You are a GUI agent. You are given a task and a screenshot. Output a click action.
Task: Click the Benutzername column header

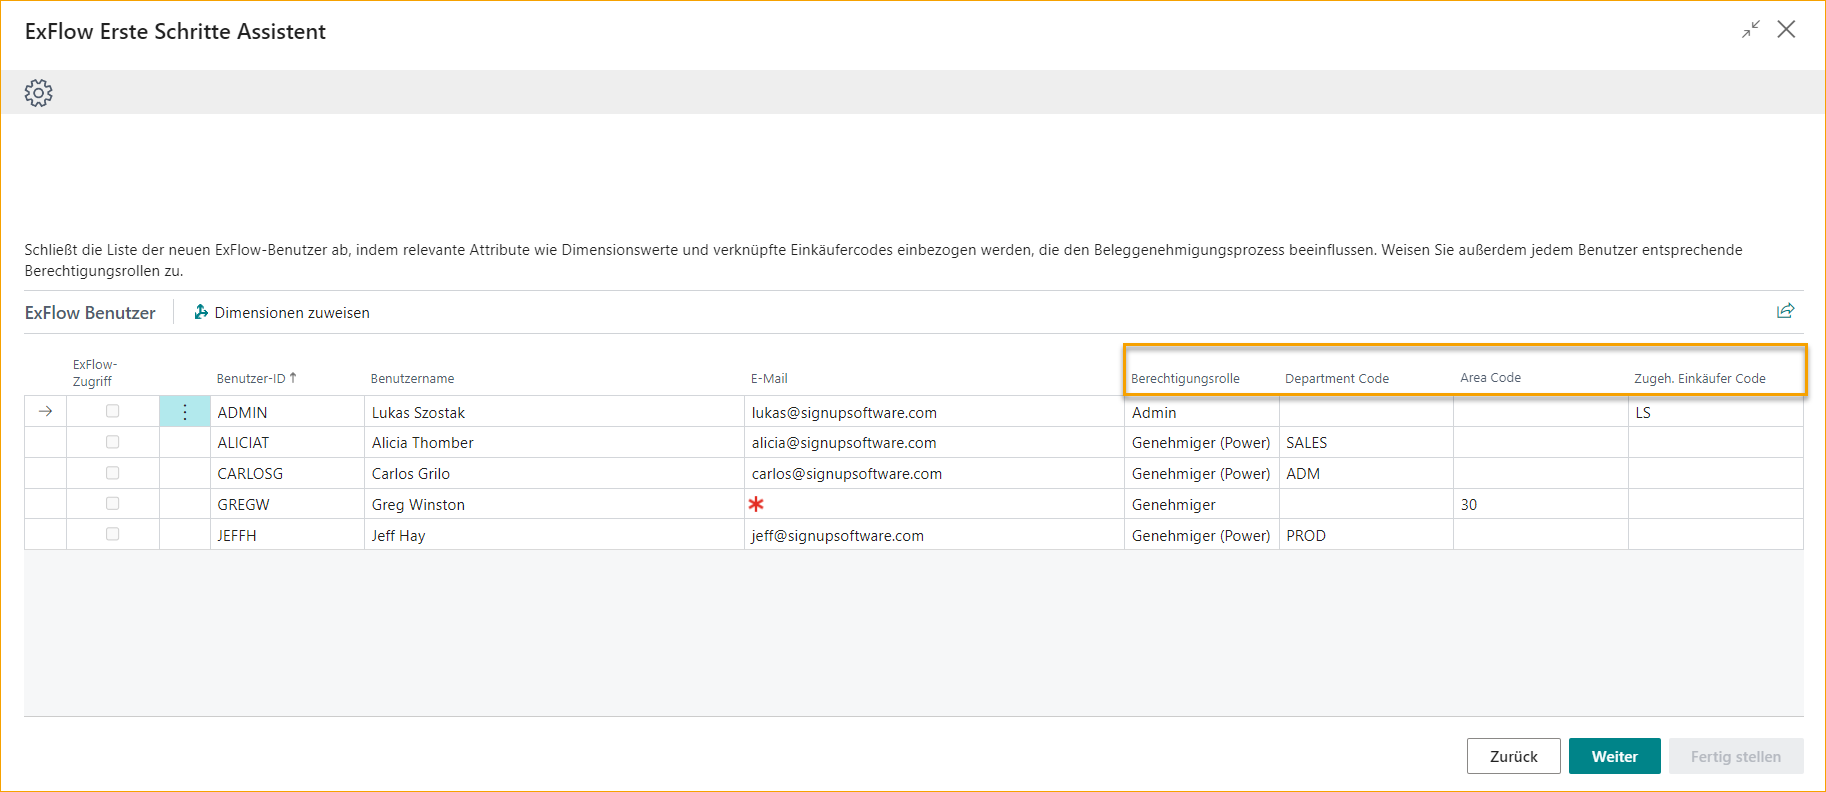(x=412, y=378)
